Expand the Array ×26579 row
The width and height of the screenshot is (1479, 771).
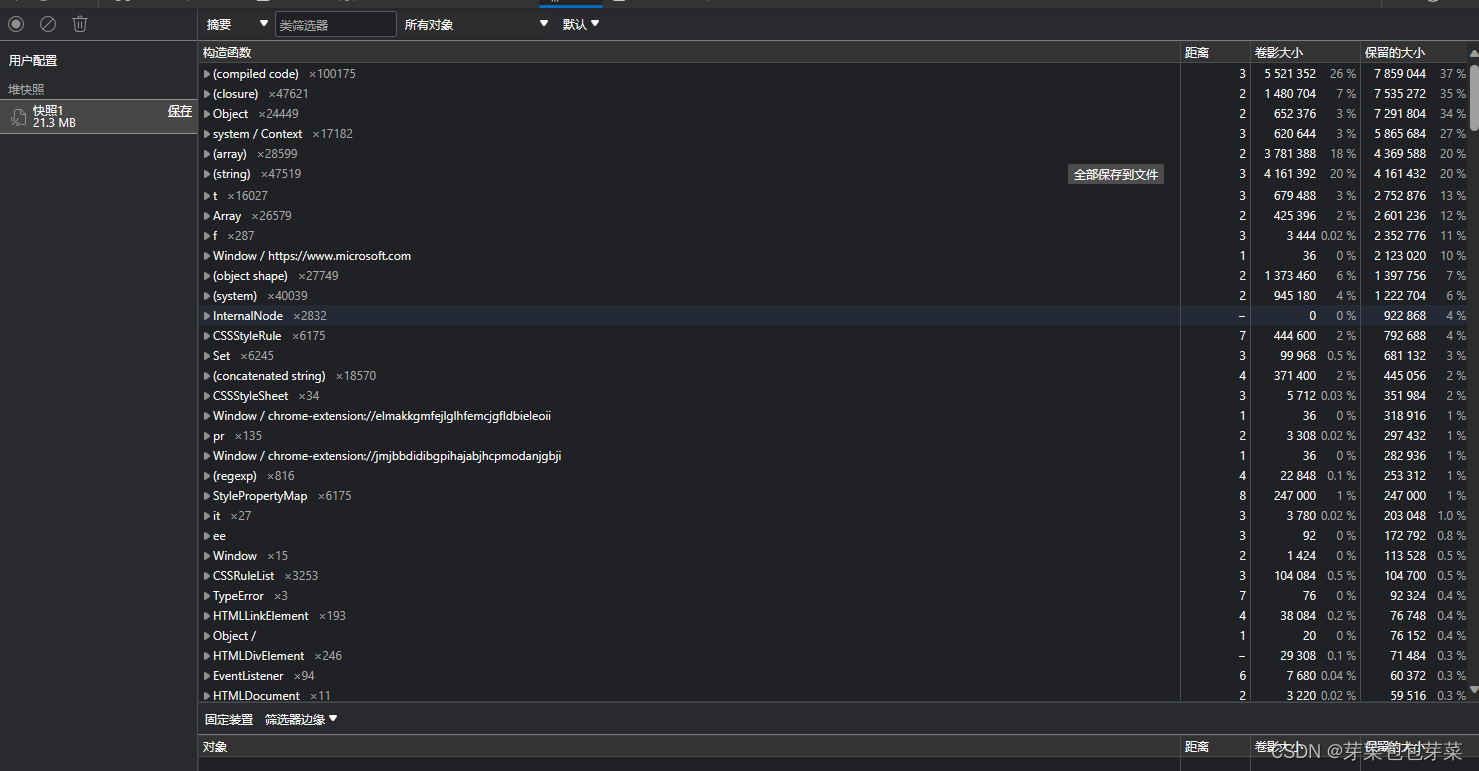coord(207,216)
